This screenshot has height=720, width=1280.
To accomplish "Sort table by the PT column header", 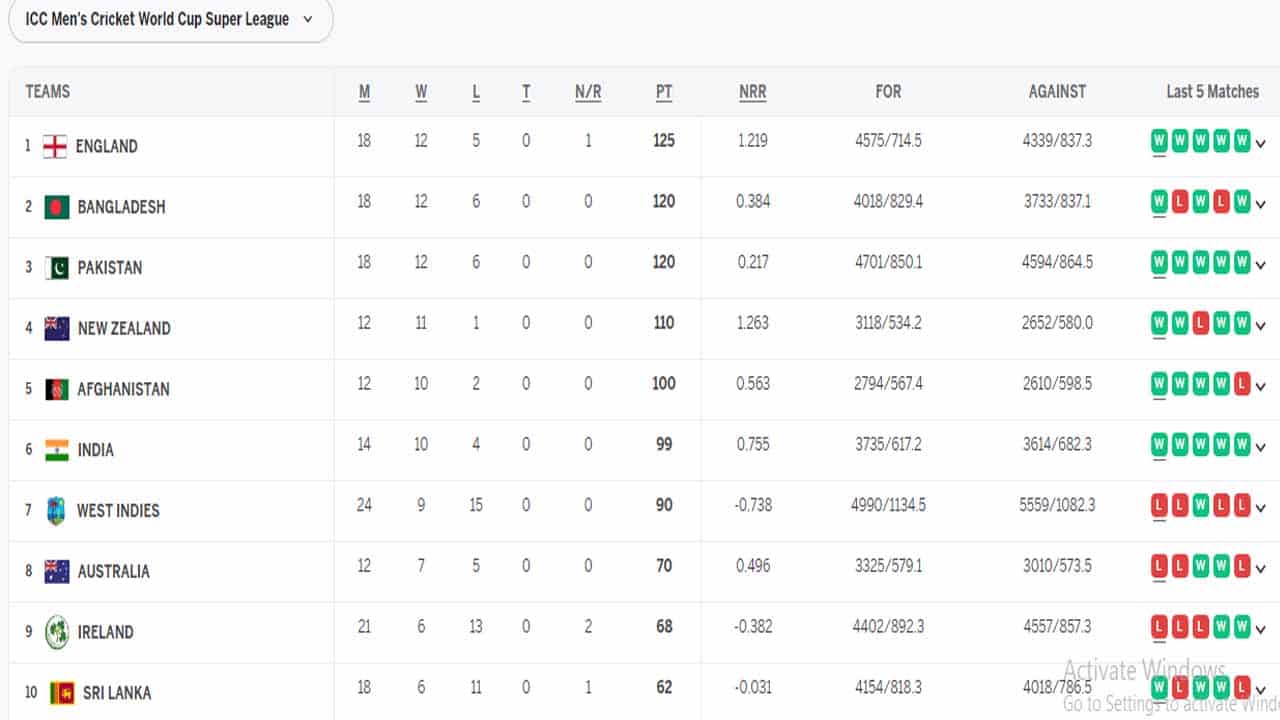I will coord(664,92).
